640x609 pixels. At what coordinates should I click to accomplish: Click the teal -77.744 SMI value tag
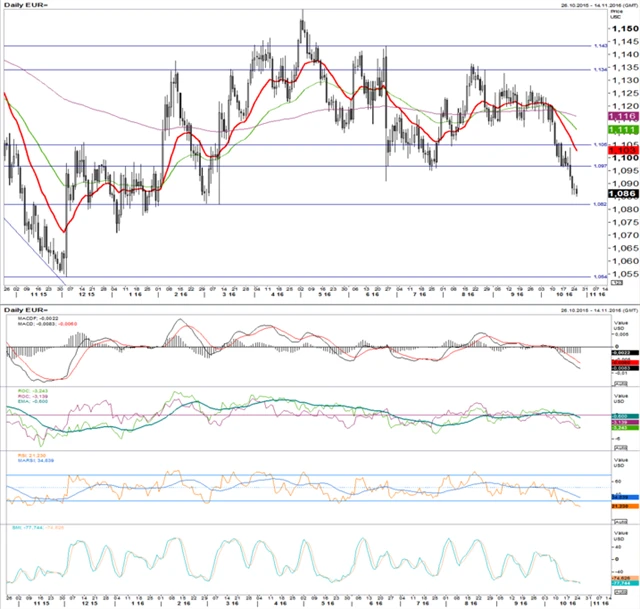[x=625, y=583]
